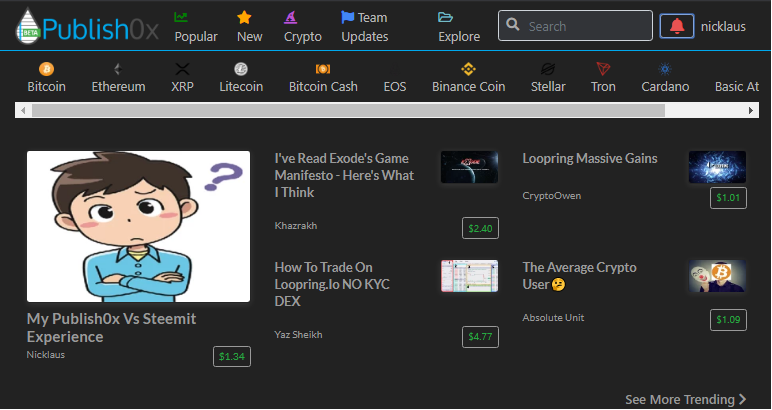Viewport: 772px width, 410px height.
Task: Open I've Read Exode's Game Manifesto article
Action: tap(344, 175)
